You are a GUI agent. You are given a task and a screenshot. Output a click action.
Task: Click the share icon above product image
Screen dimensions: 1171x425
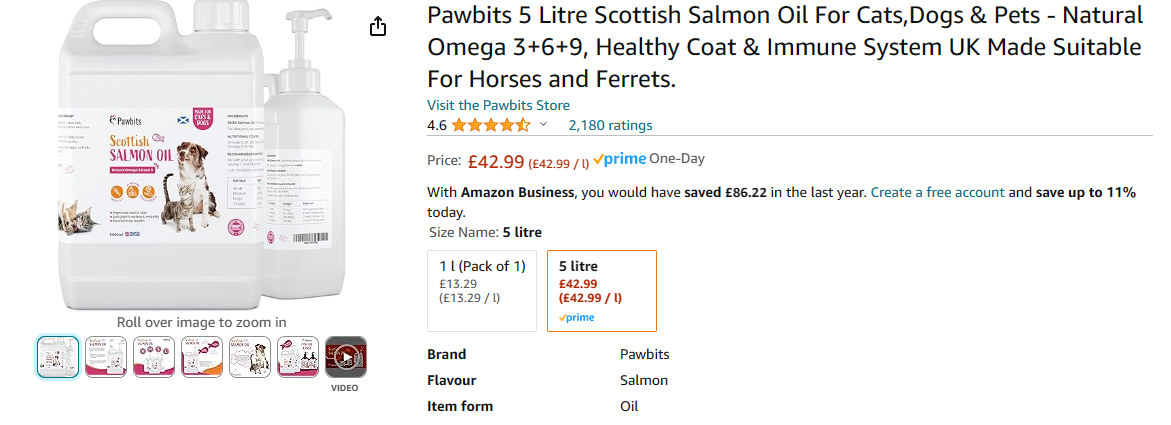378,27
